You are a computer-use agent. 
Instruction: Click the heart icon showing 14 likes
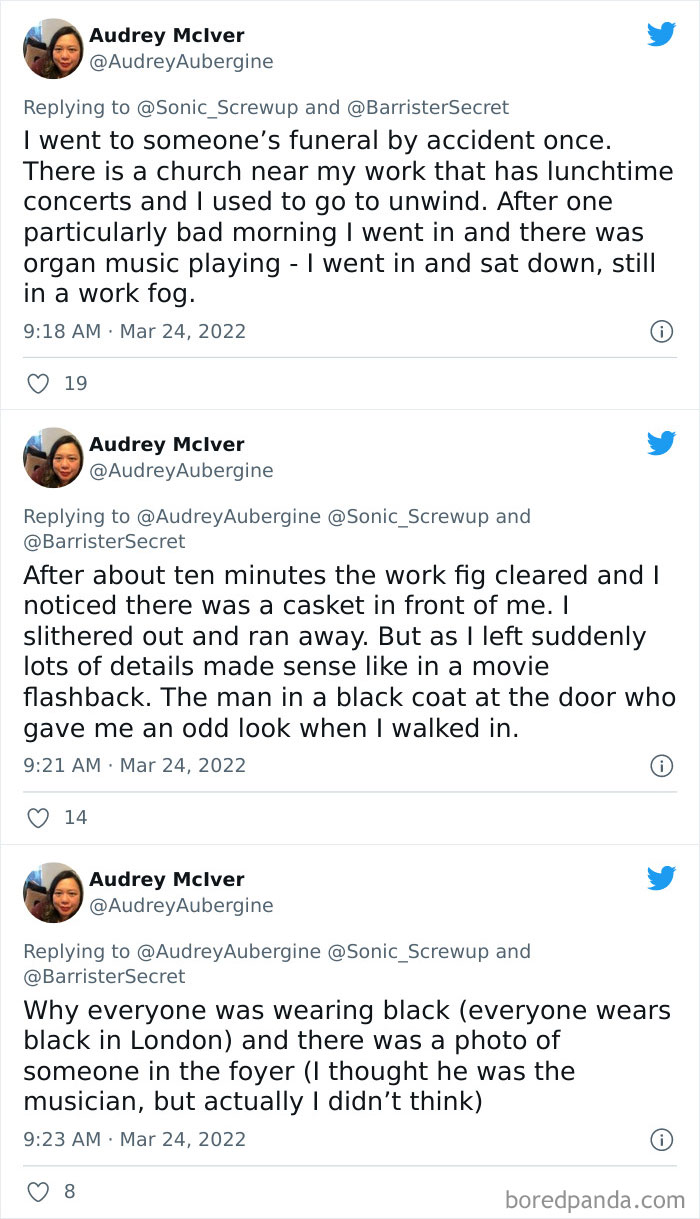point(37,817)
